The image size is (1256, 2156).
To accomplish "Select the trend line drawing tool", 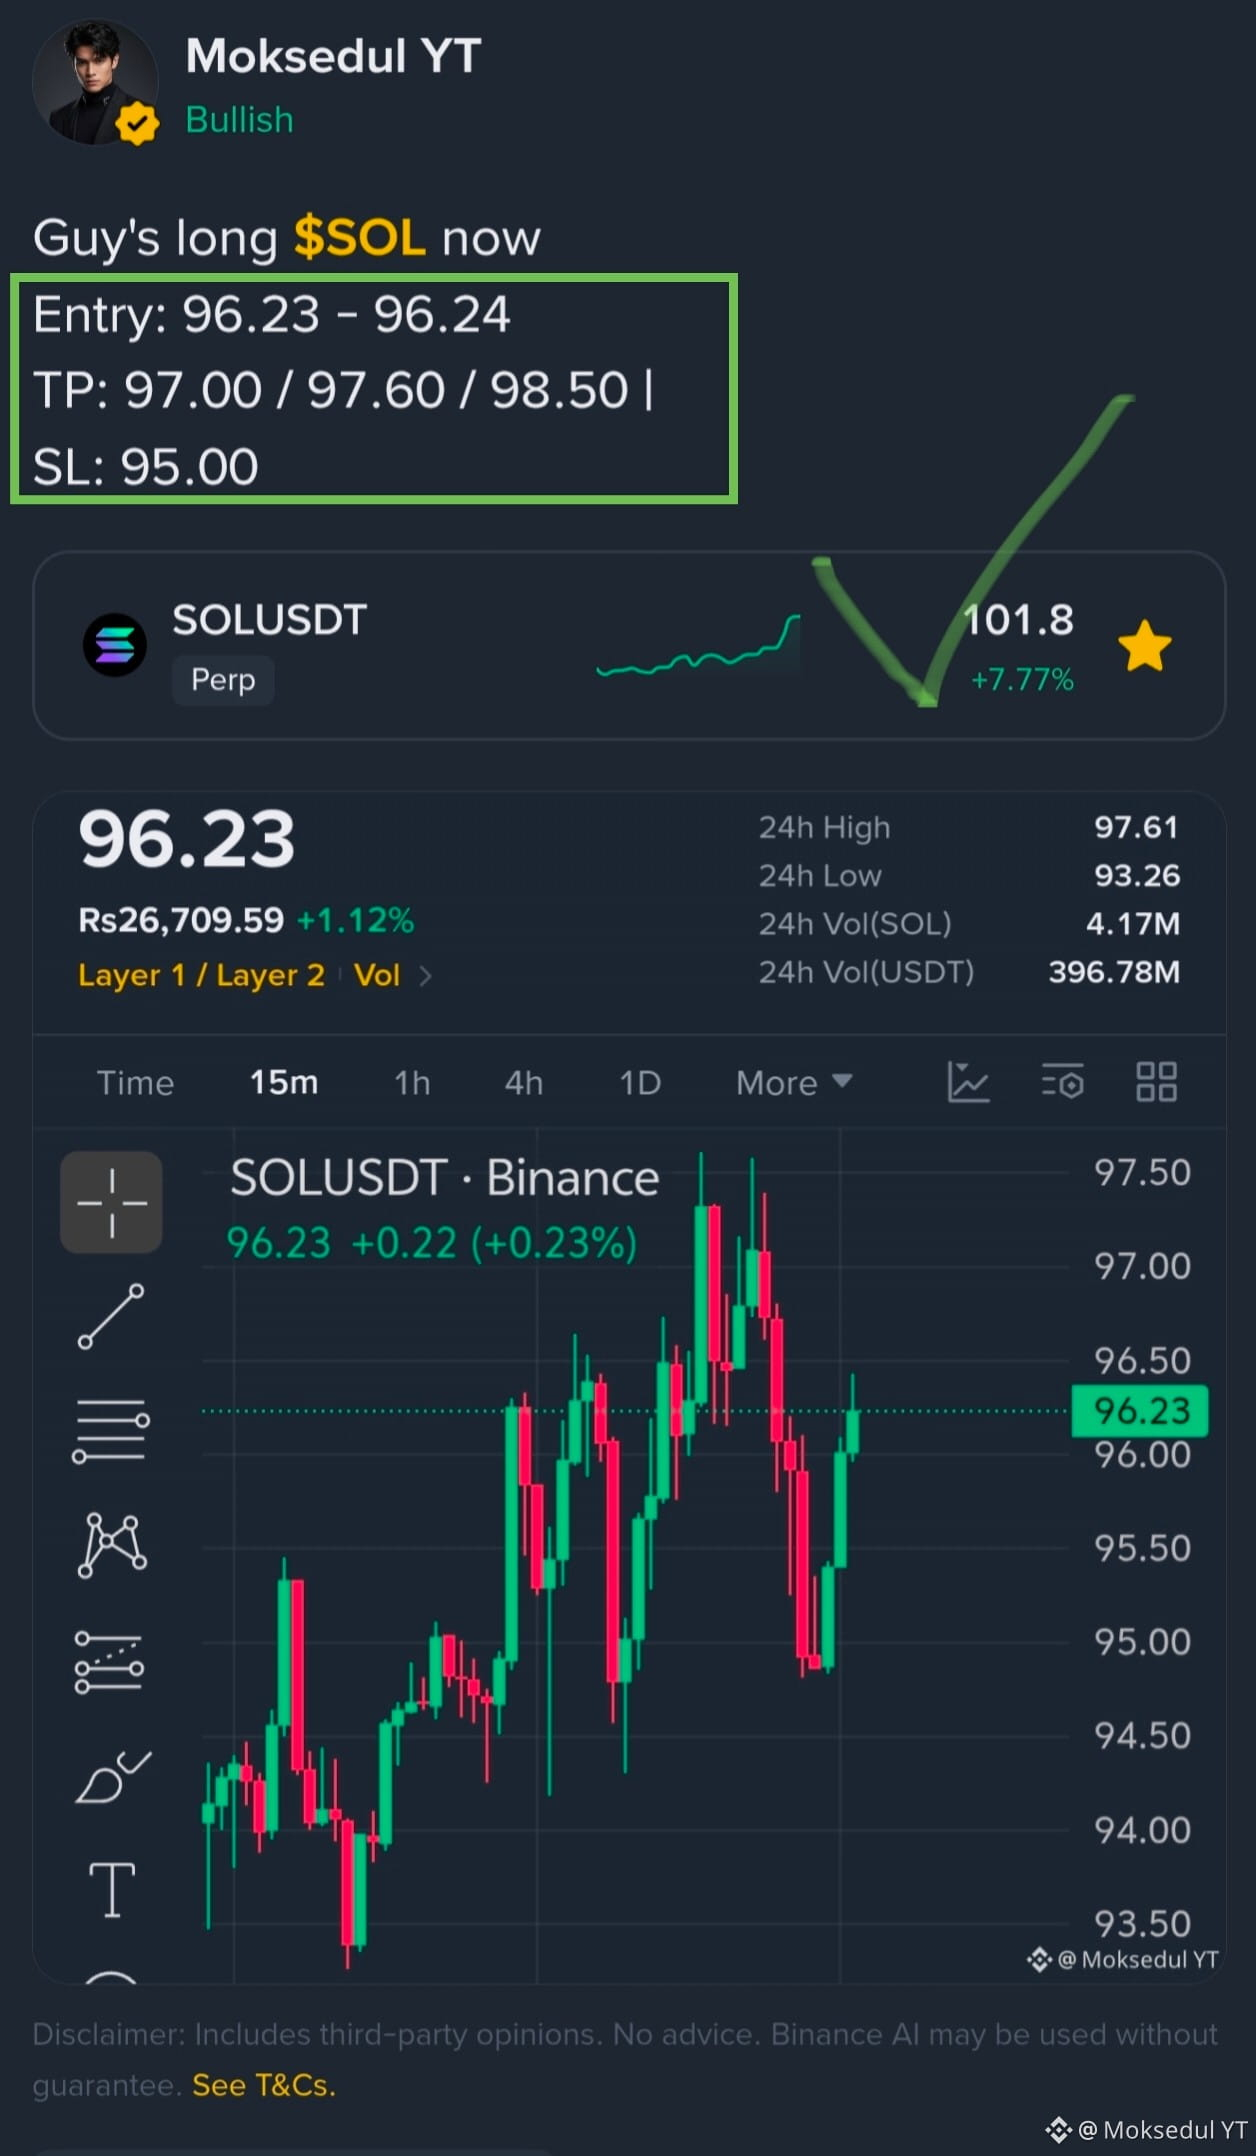I will pos(111,1317).
